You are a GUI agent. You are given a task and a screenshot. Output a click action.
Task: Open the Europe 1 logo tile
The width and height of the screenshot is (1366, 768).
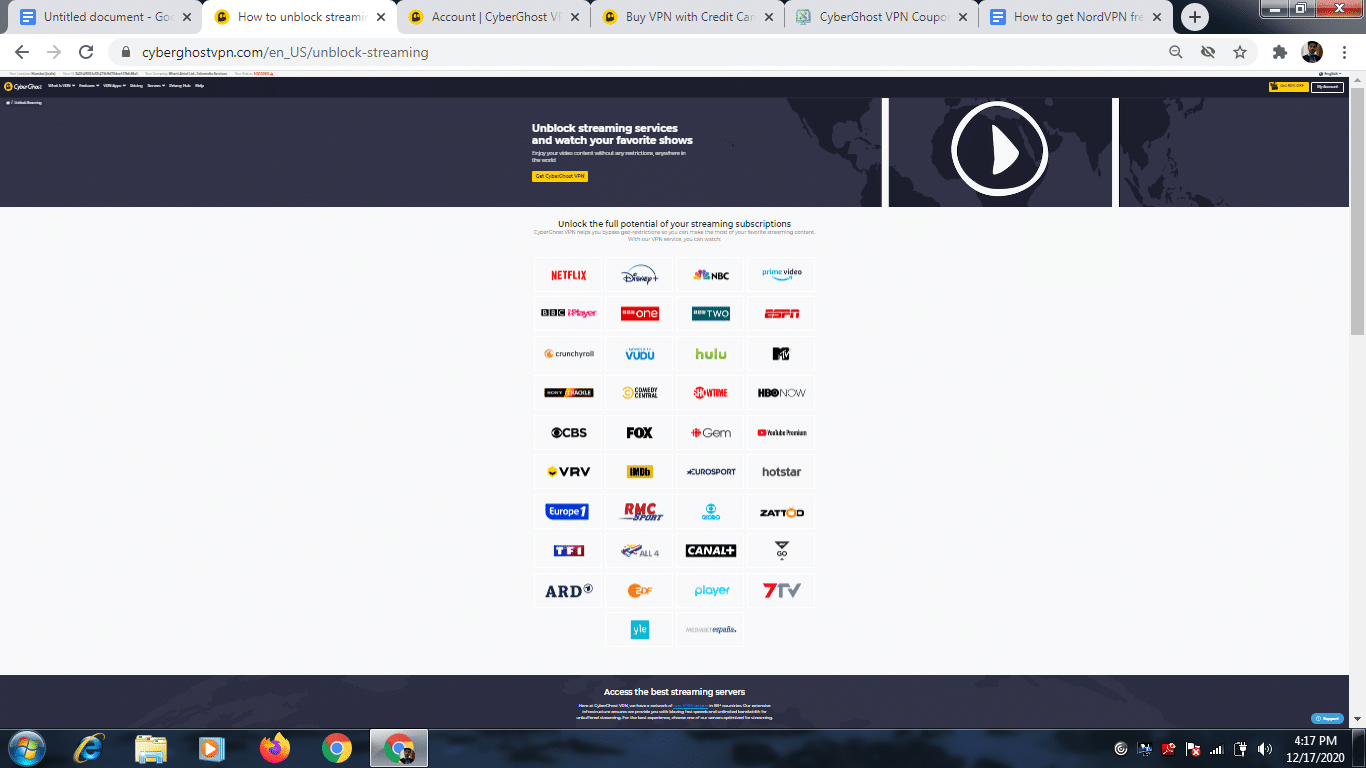[x=568, y=512]
